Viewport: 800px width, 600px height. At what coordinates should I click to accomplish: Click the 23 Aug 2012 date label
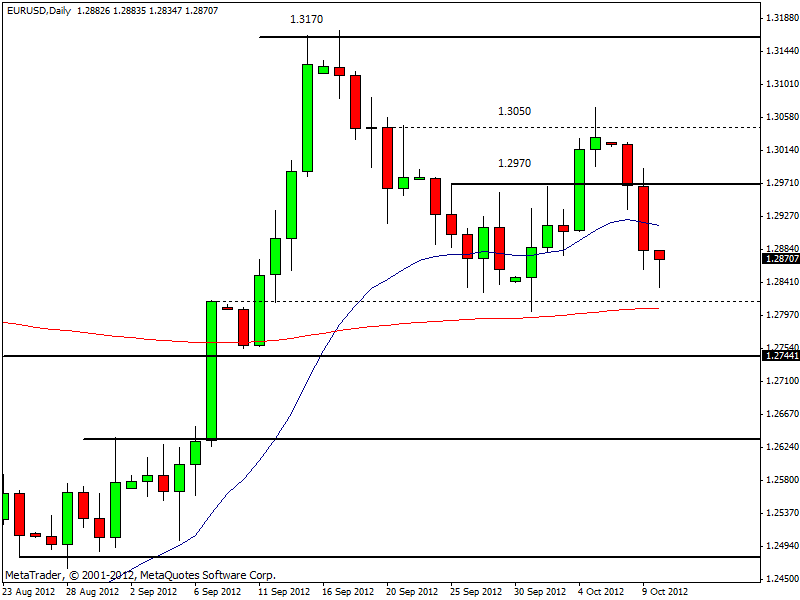click(x=30, y=591)
